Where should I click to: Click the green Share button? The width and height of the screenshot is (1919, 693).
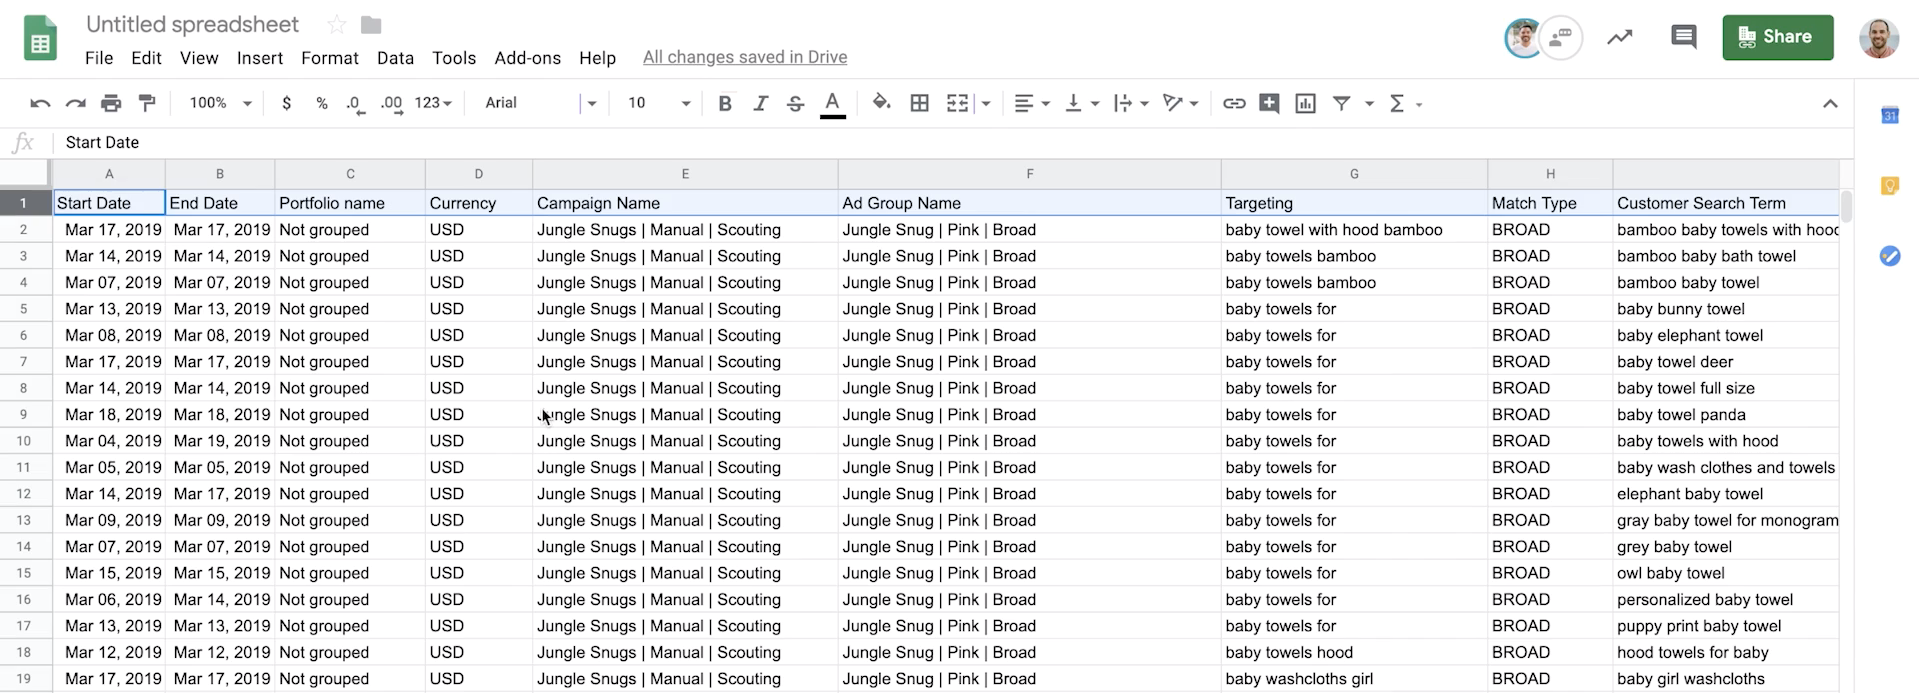(1777, 37)
